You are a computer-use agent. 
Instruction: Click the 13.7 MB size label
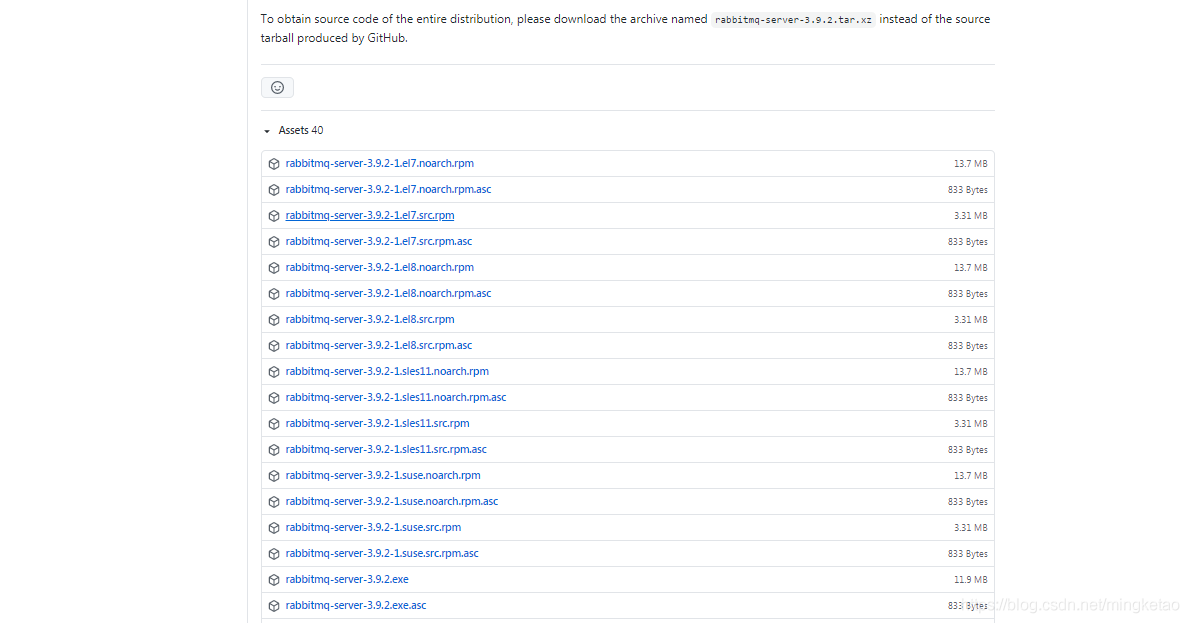tap(969, 163)
